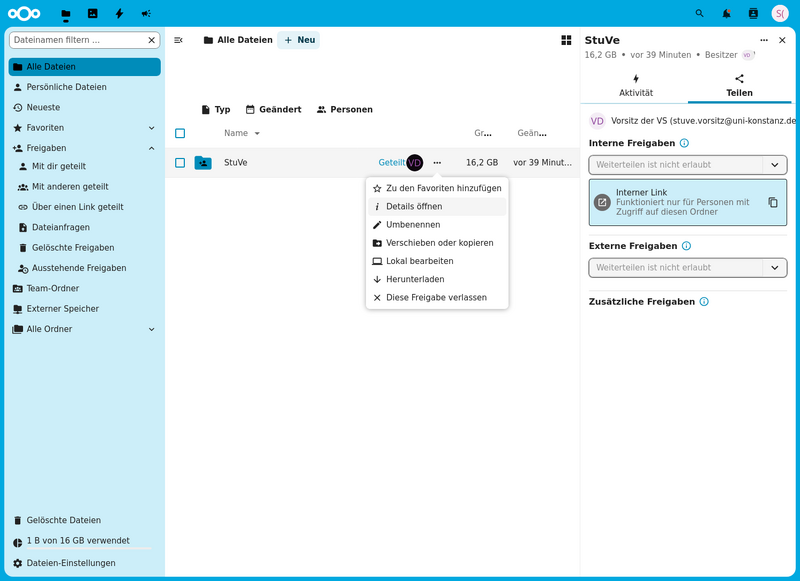
Task: Toggle the select-all checkbox in file list
Action: pyautogui.click(x=180, y=133)
